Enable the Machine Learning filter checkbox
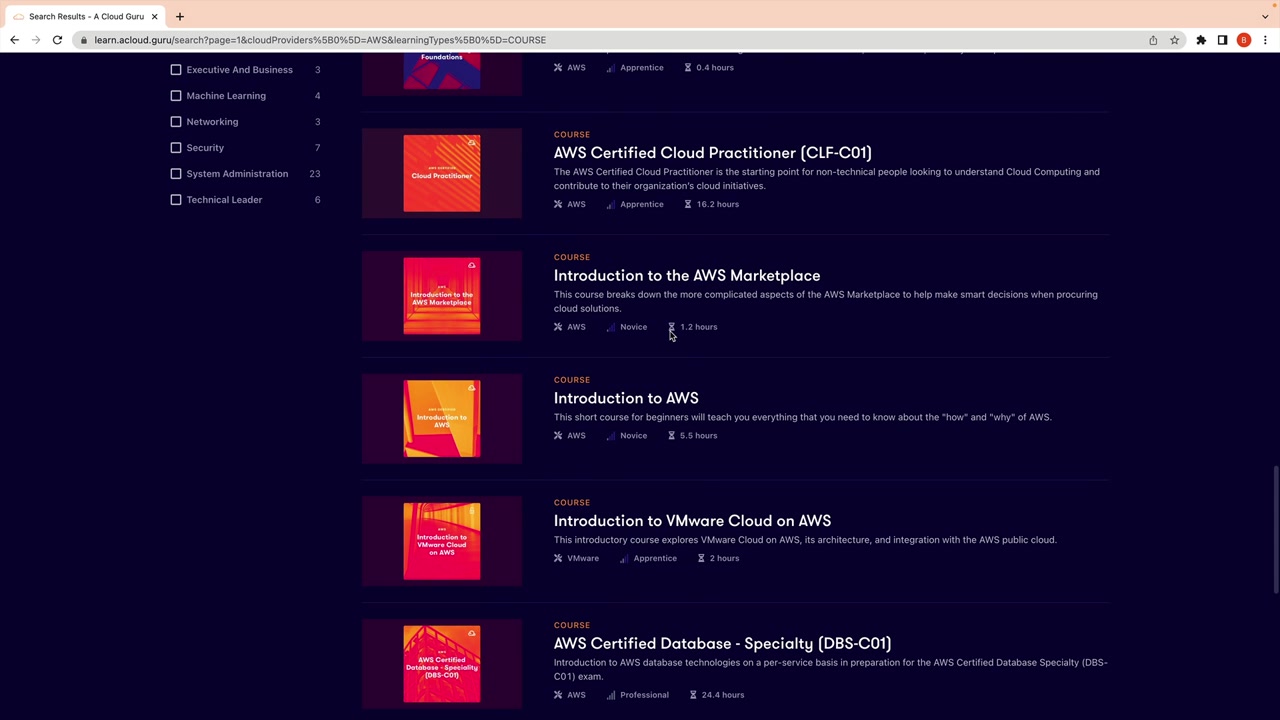Viewport: 1280px width, 720px height. pyautogui.click(x=176, y=96)
